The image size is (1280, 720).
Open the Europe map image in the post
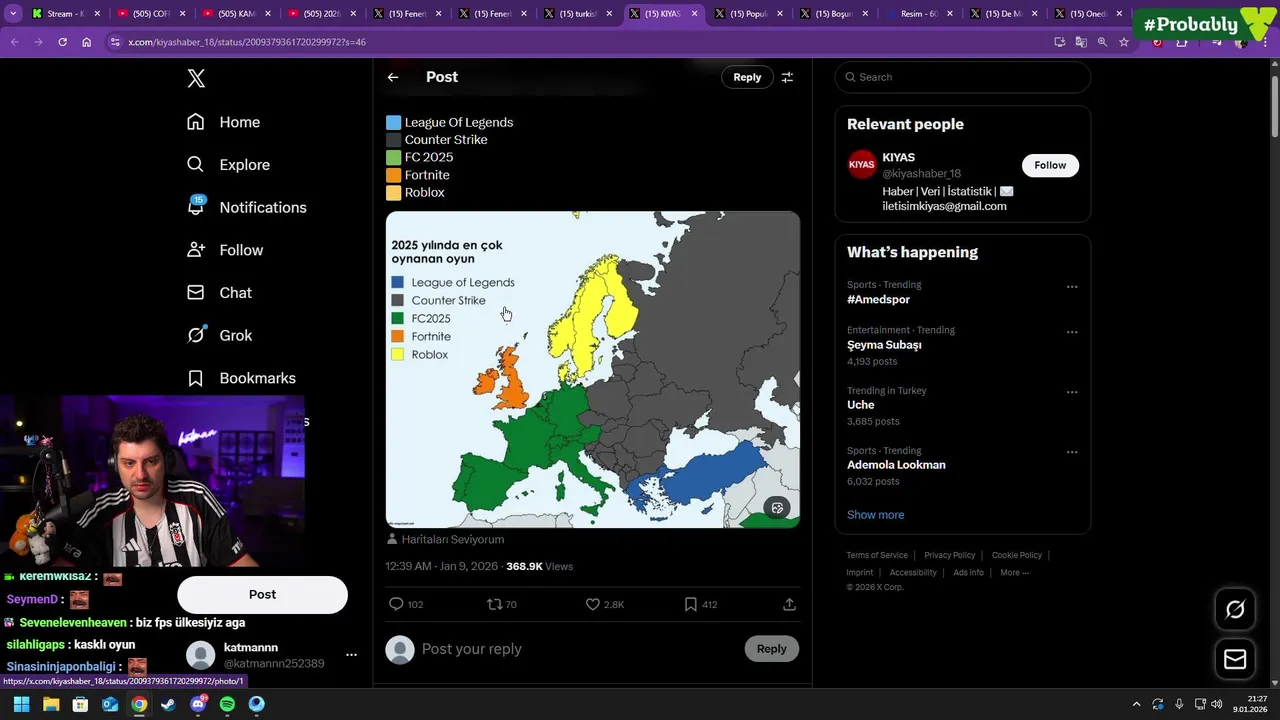592,369
